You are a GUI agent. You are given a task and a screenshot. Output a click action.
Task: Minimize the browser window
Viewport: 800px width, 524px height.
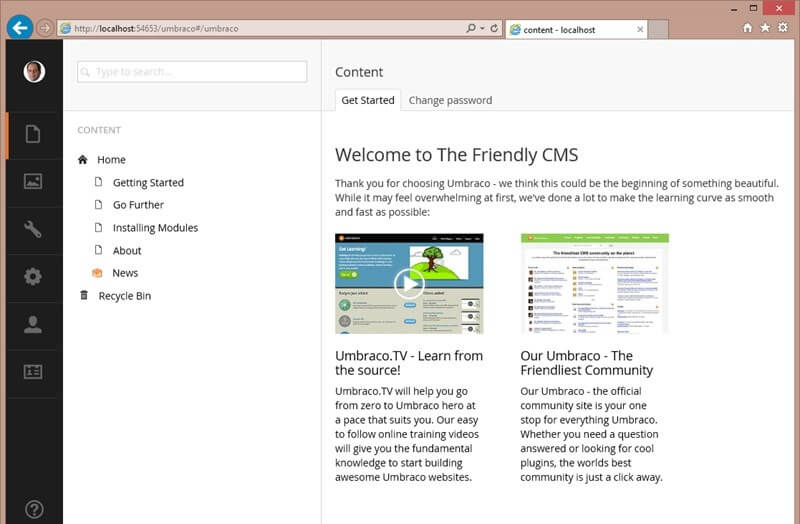click(734, 9)
